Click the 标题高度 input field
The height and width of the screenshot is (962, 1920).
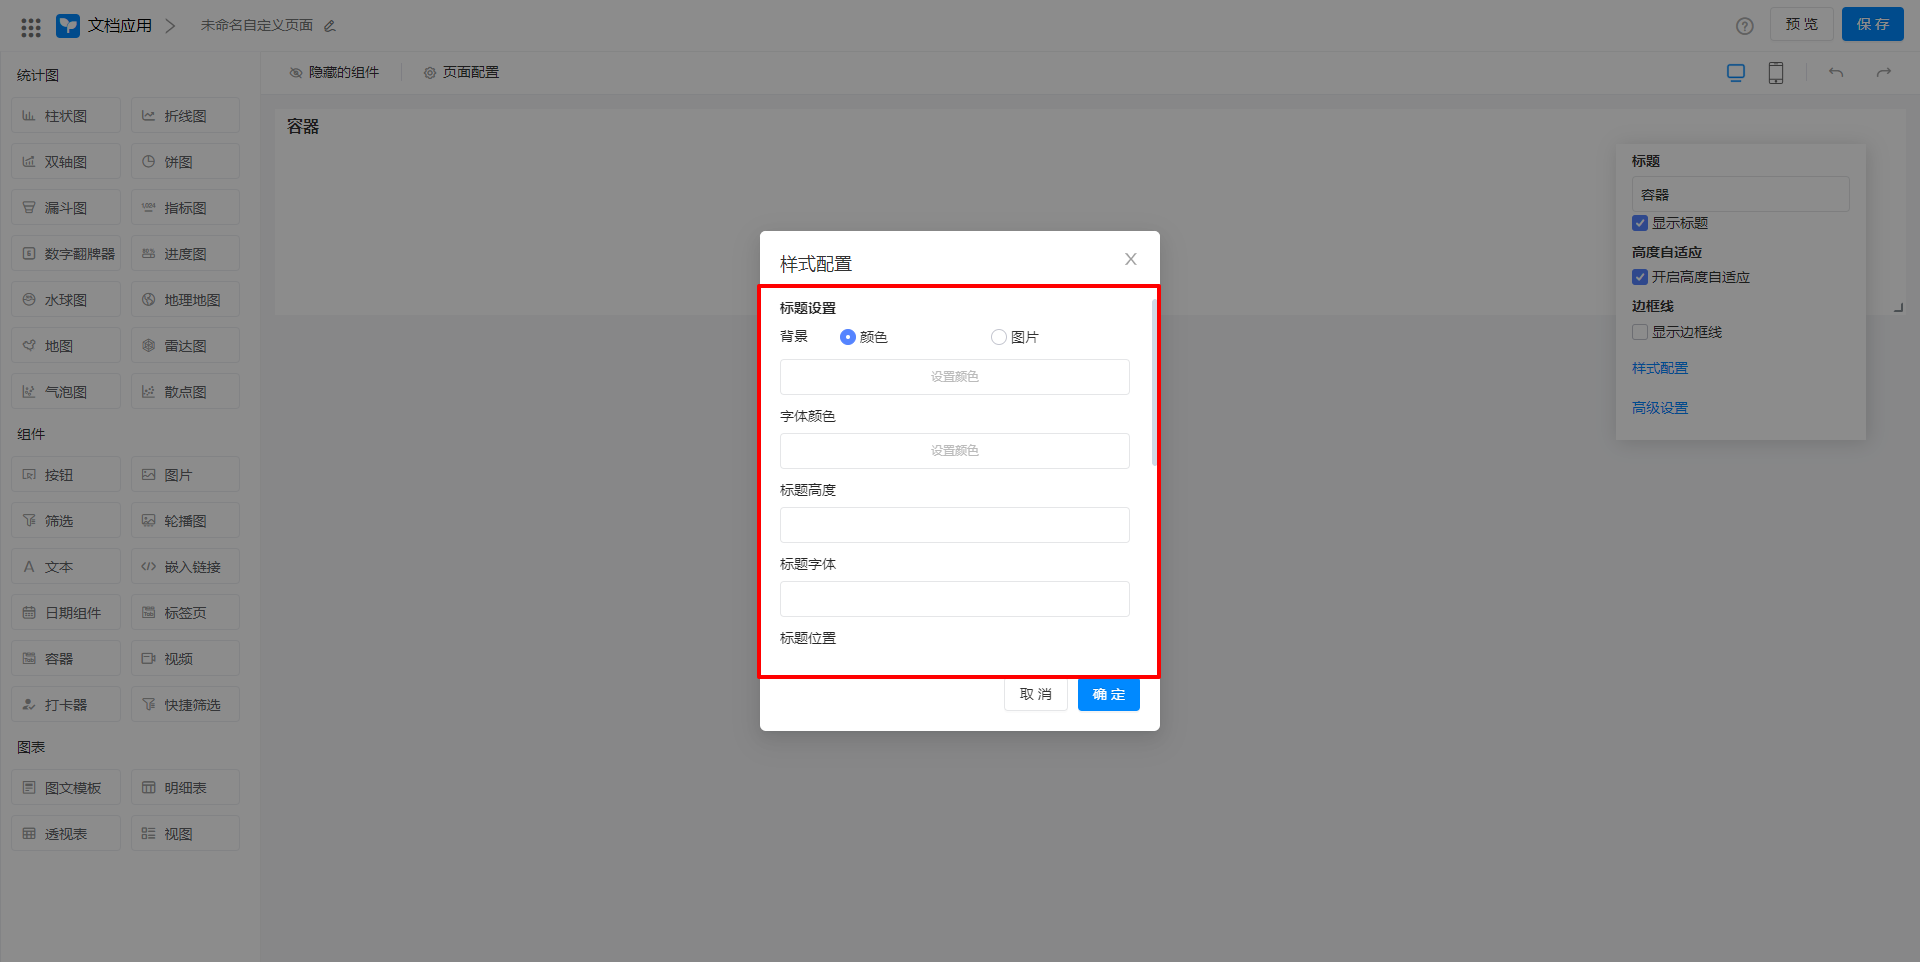tap(954, 524)
